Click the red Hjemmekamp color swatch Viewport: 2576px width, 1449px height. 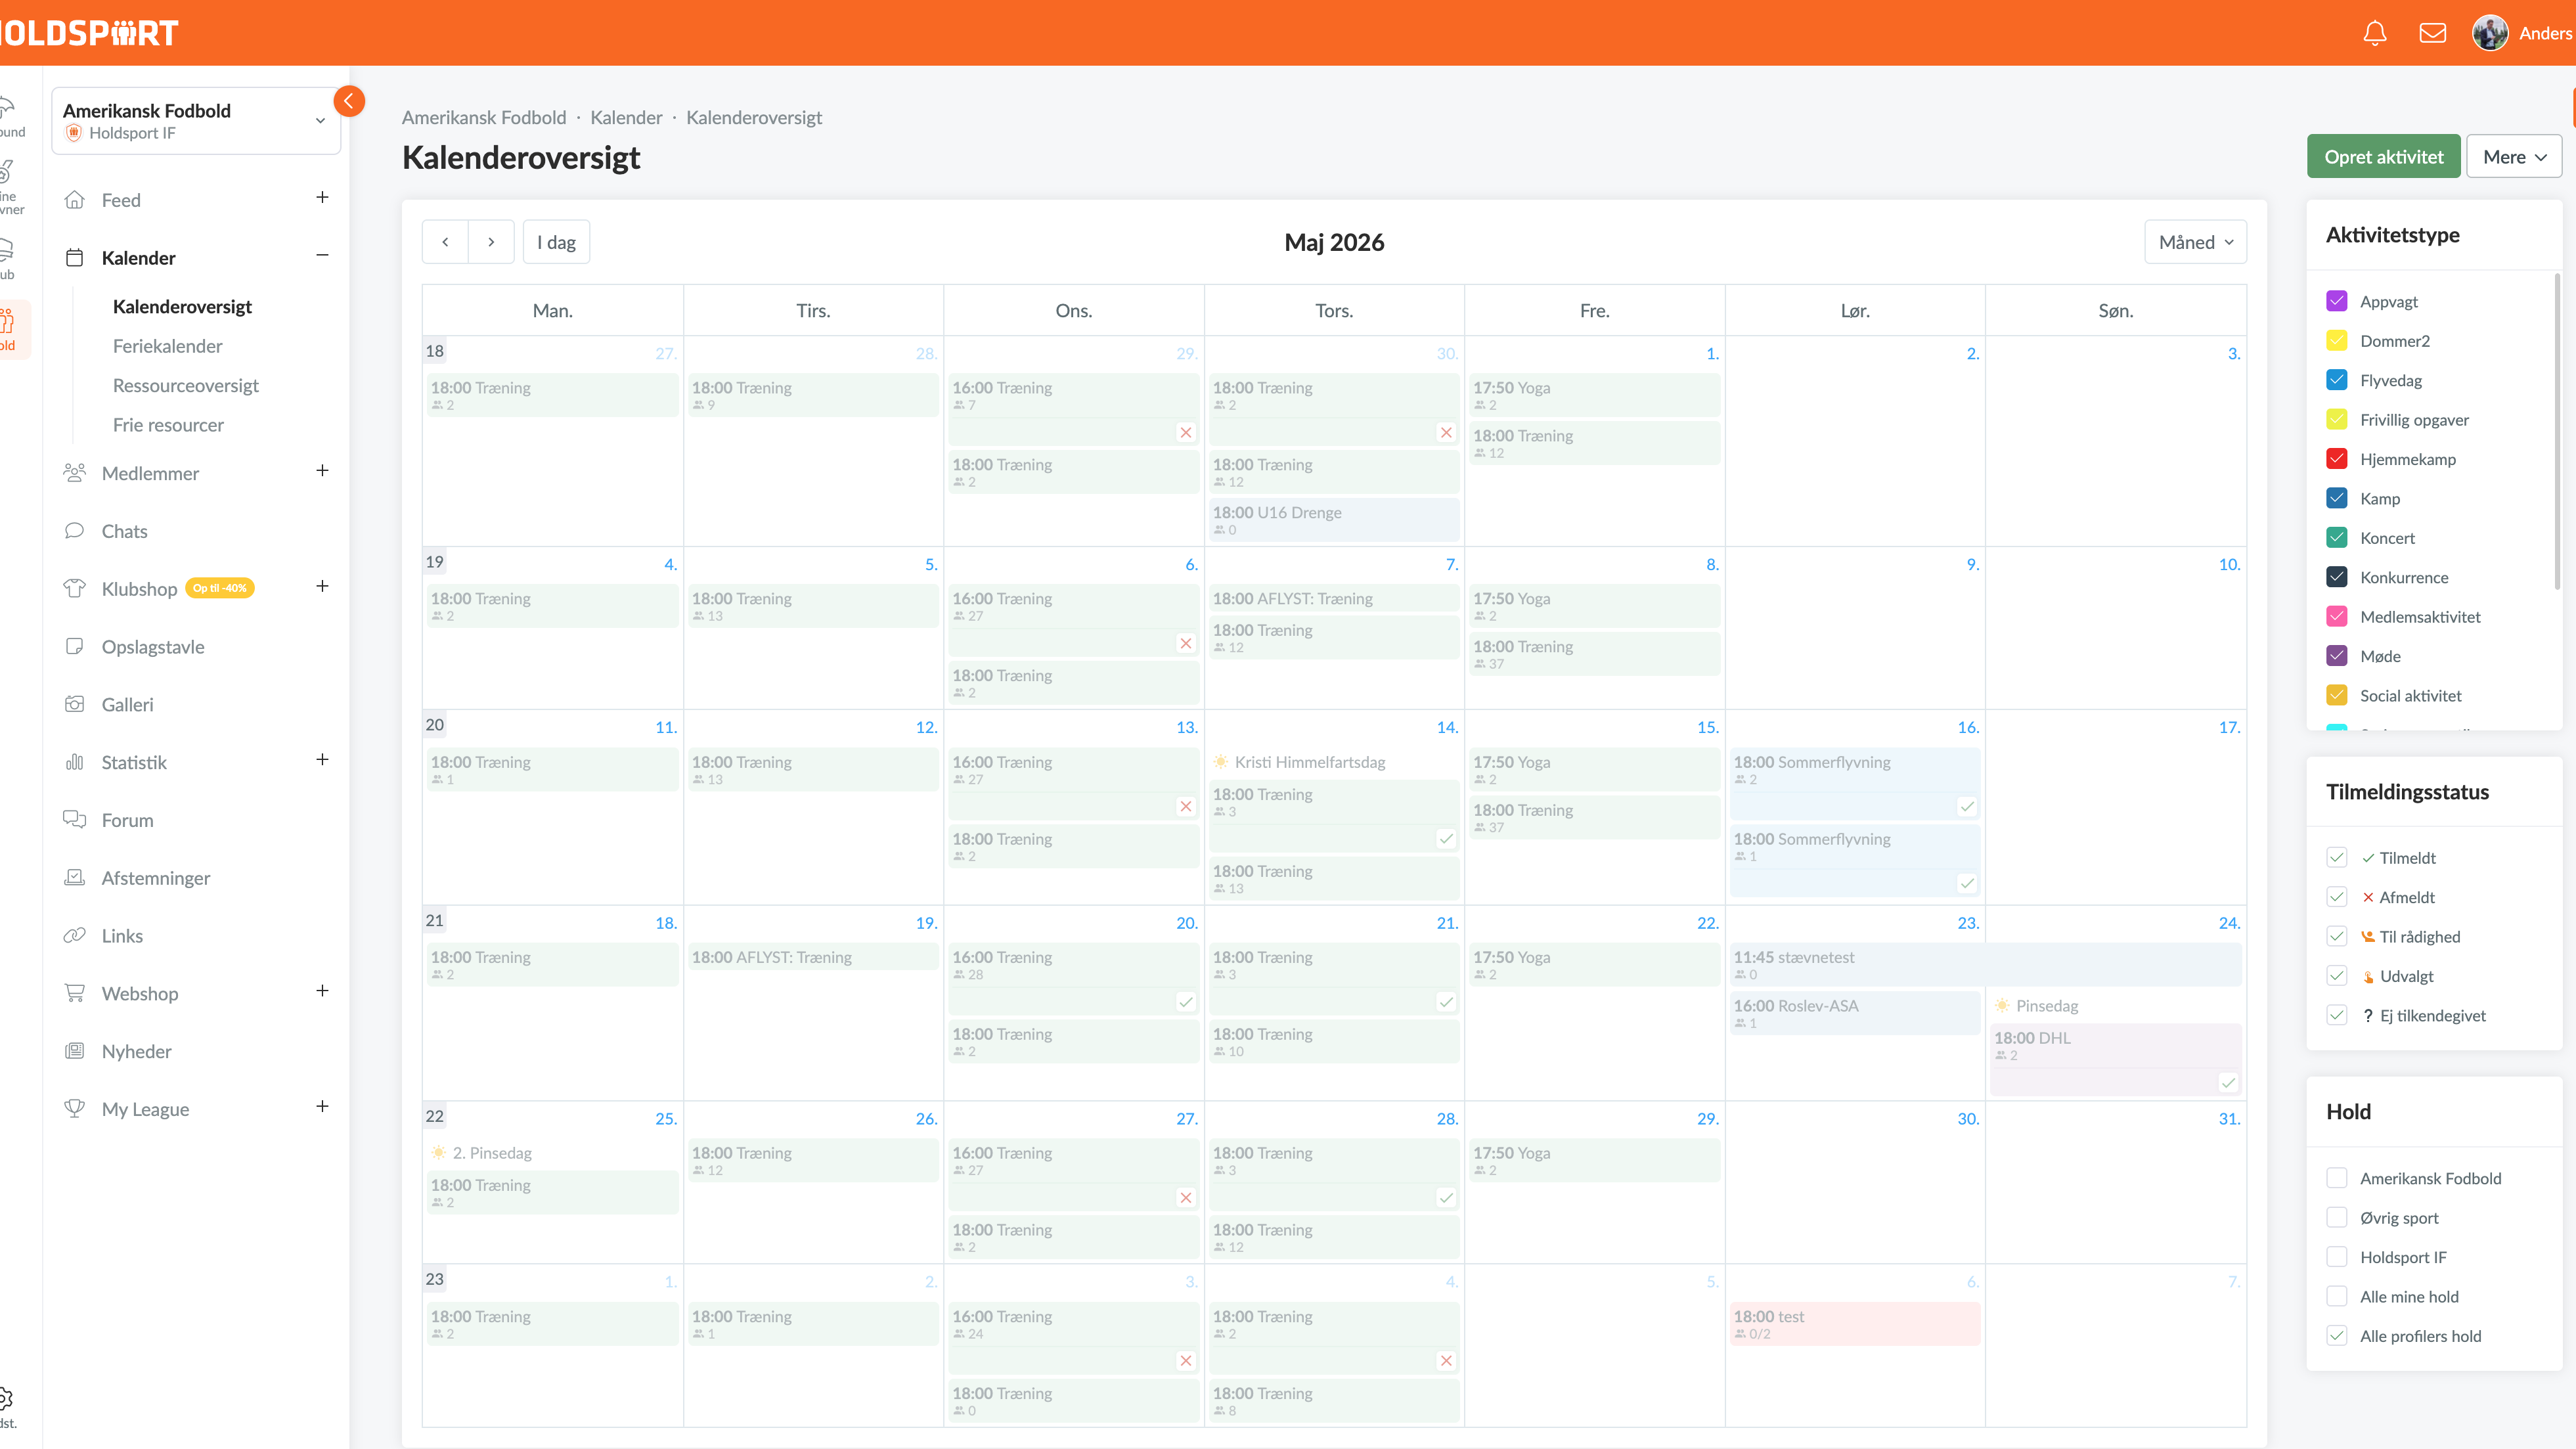coord(2337,459)
